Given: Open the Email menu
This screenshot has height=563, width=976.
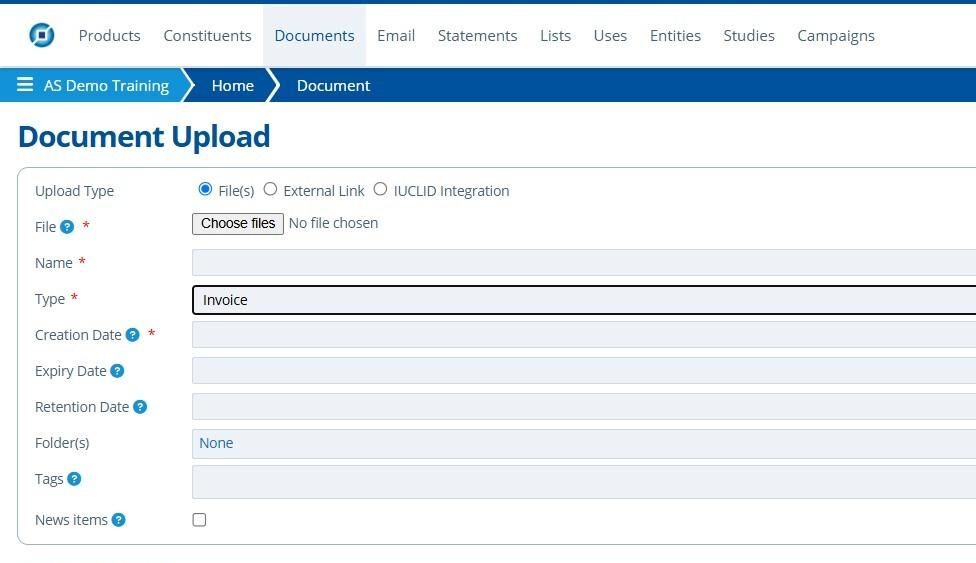Looking at the screenshot, I should (396, 35).
